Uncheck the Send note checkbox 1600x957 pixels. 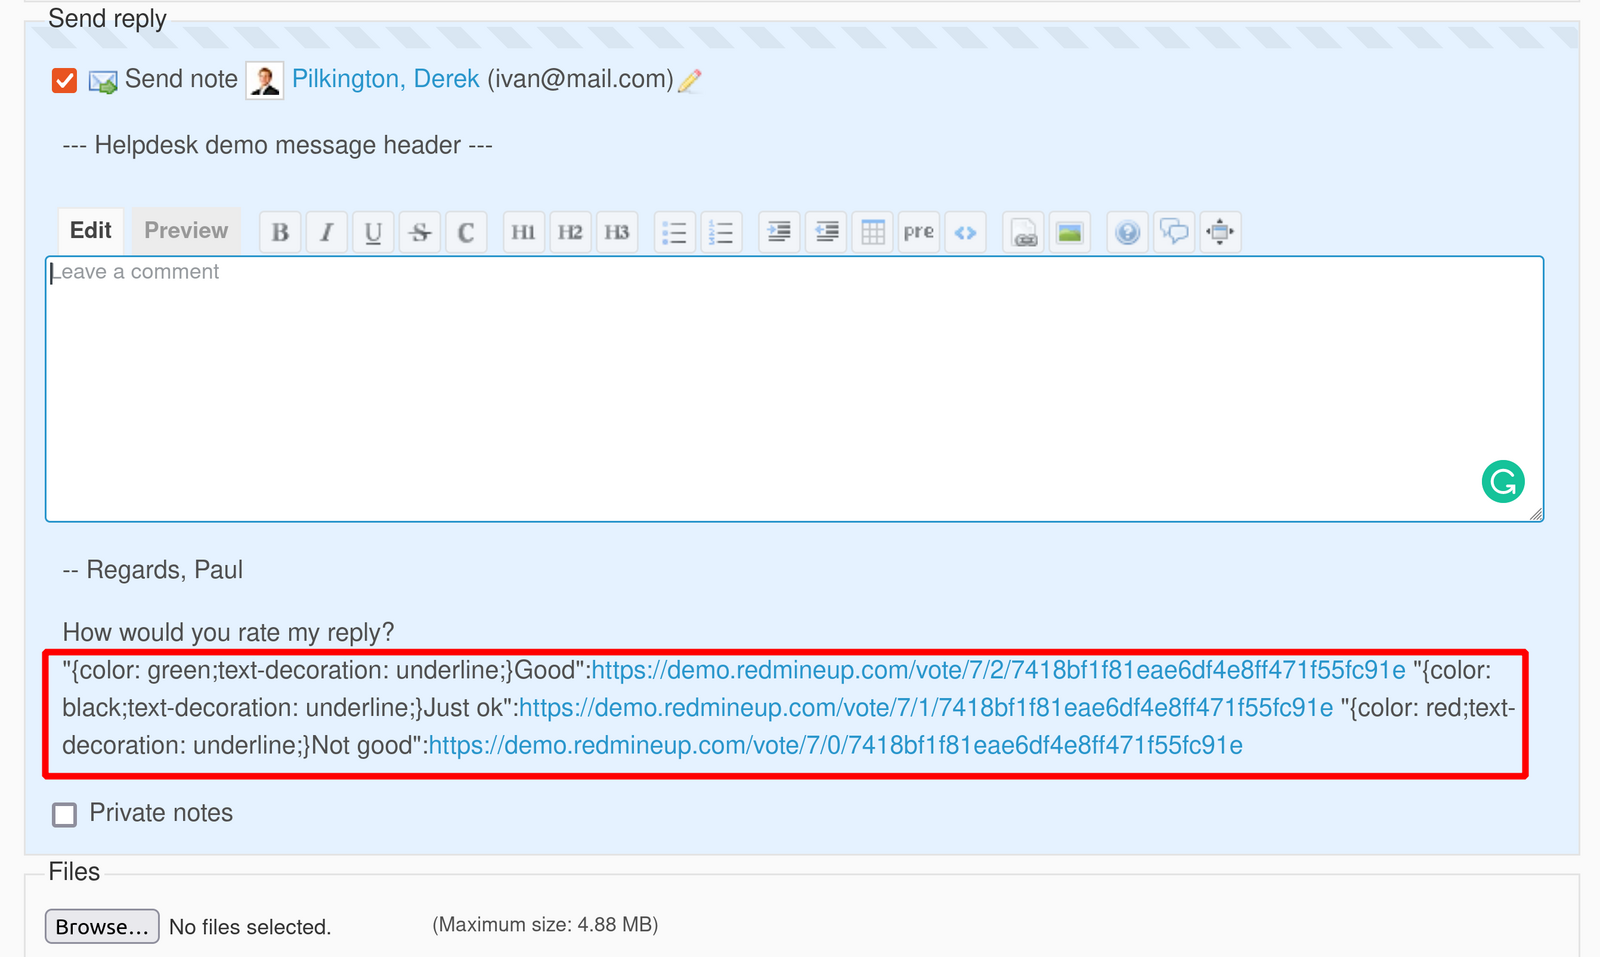(x=64, y=80)
